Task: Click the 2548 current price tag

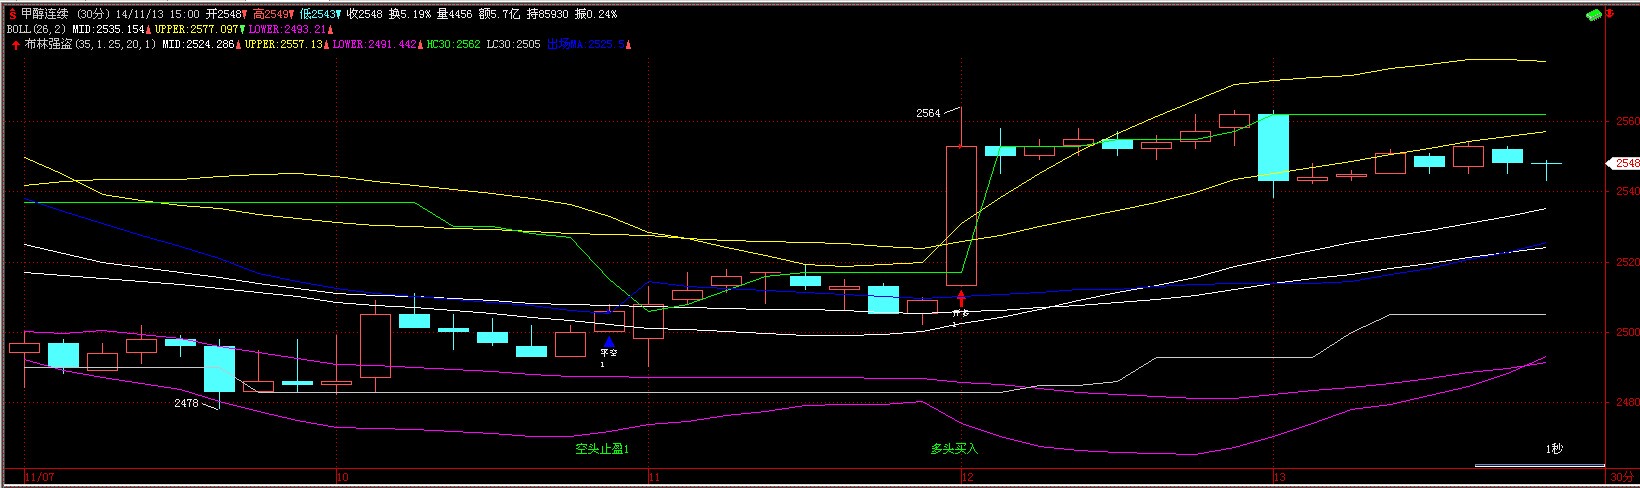Action: tap(1626, 163)
